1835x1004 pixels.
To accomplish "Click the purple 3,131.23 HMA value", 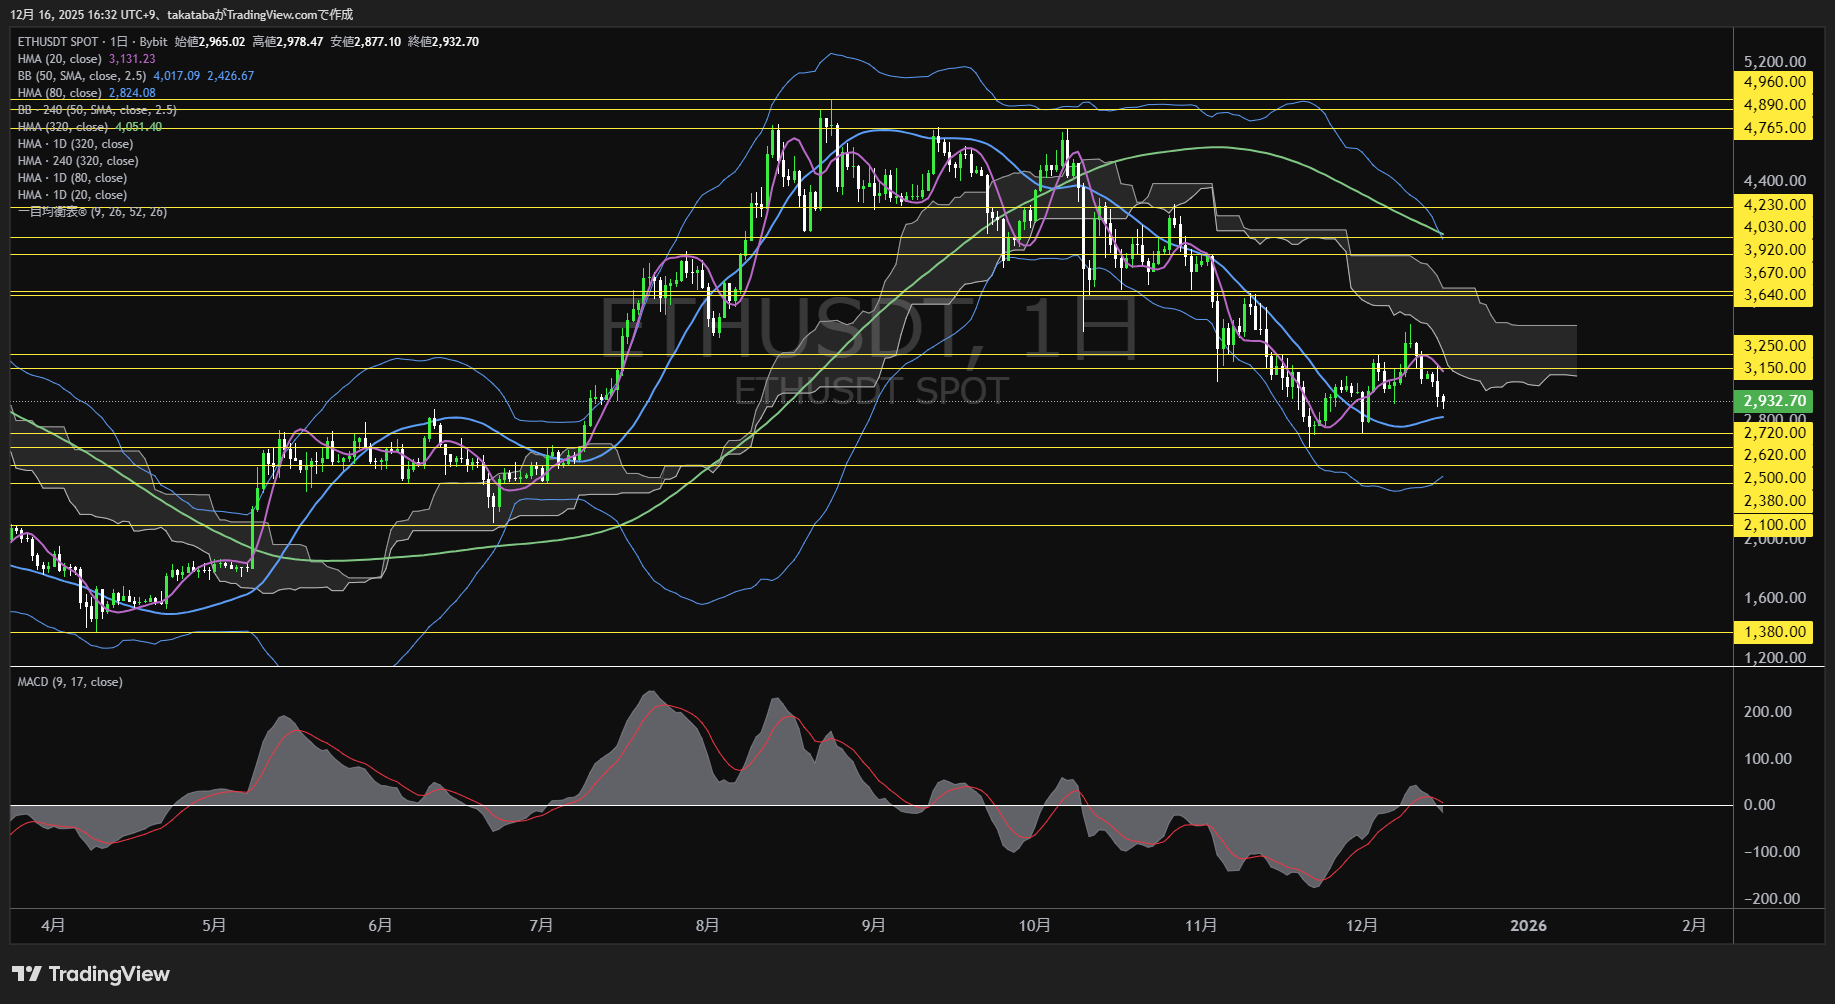I will tap(132, 59).
